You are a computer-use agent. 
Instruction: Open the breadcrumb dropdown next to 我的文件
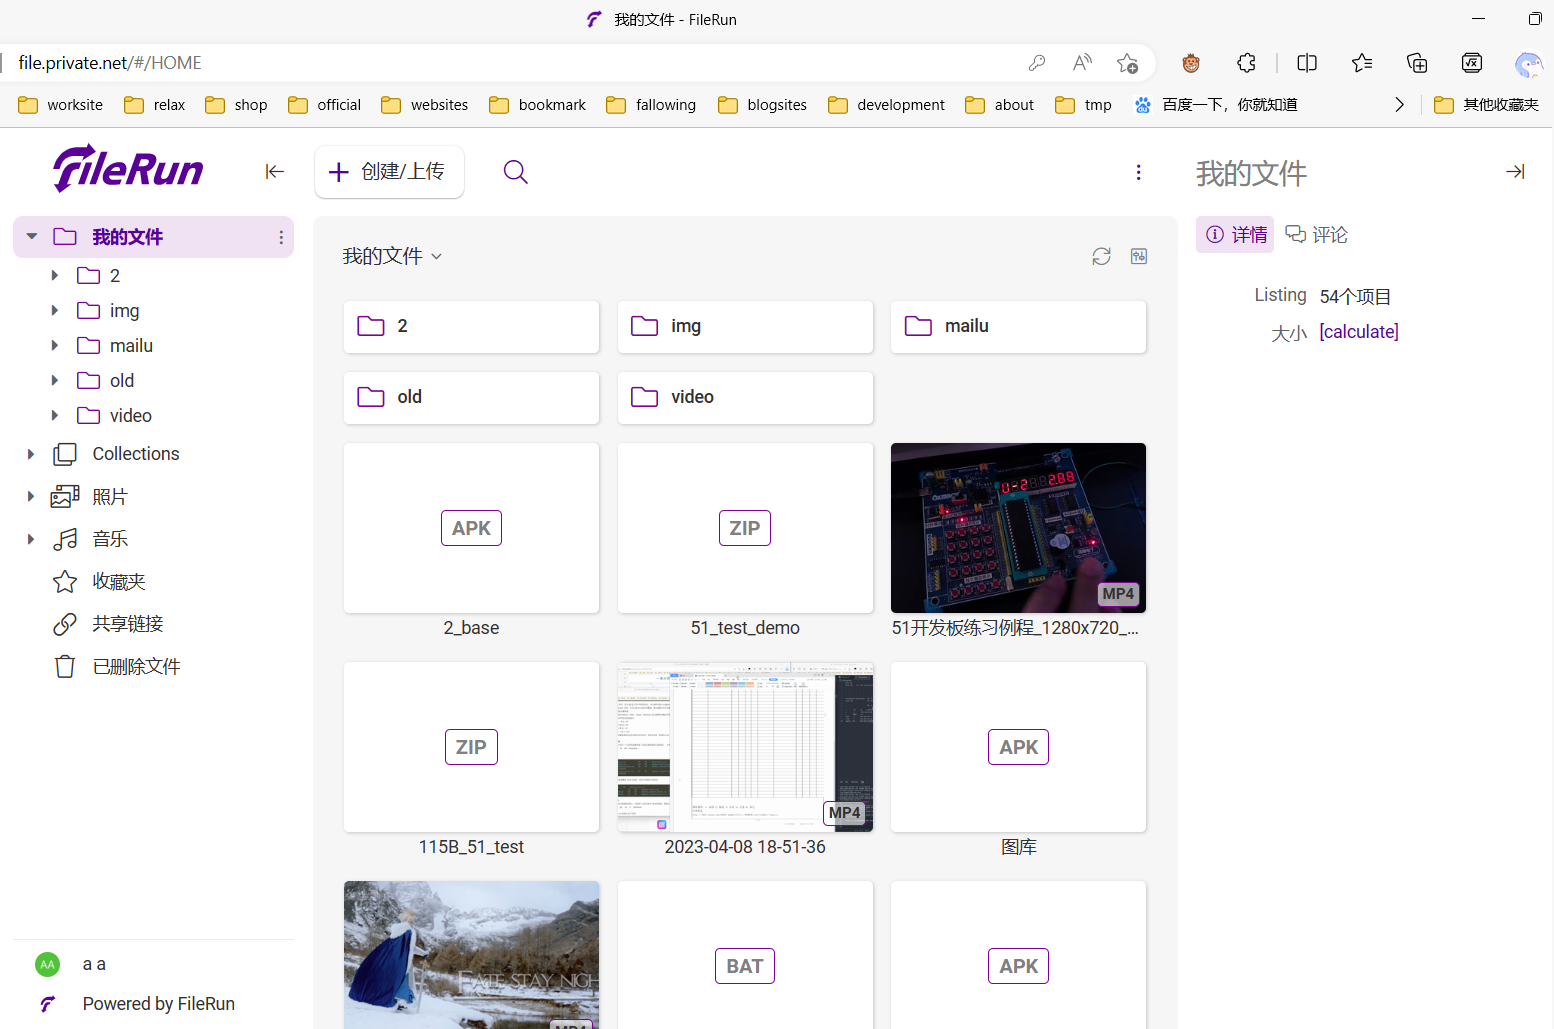(x=436, y=256)
